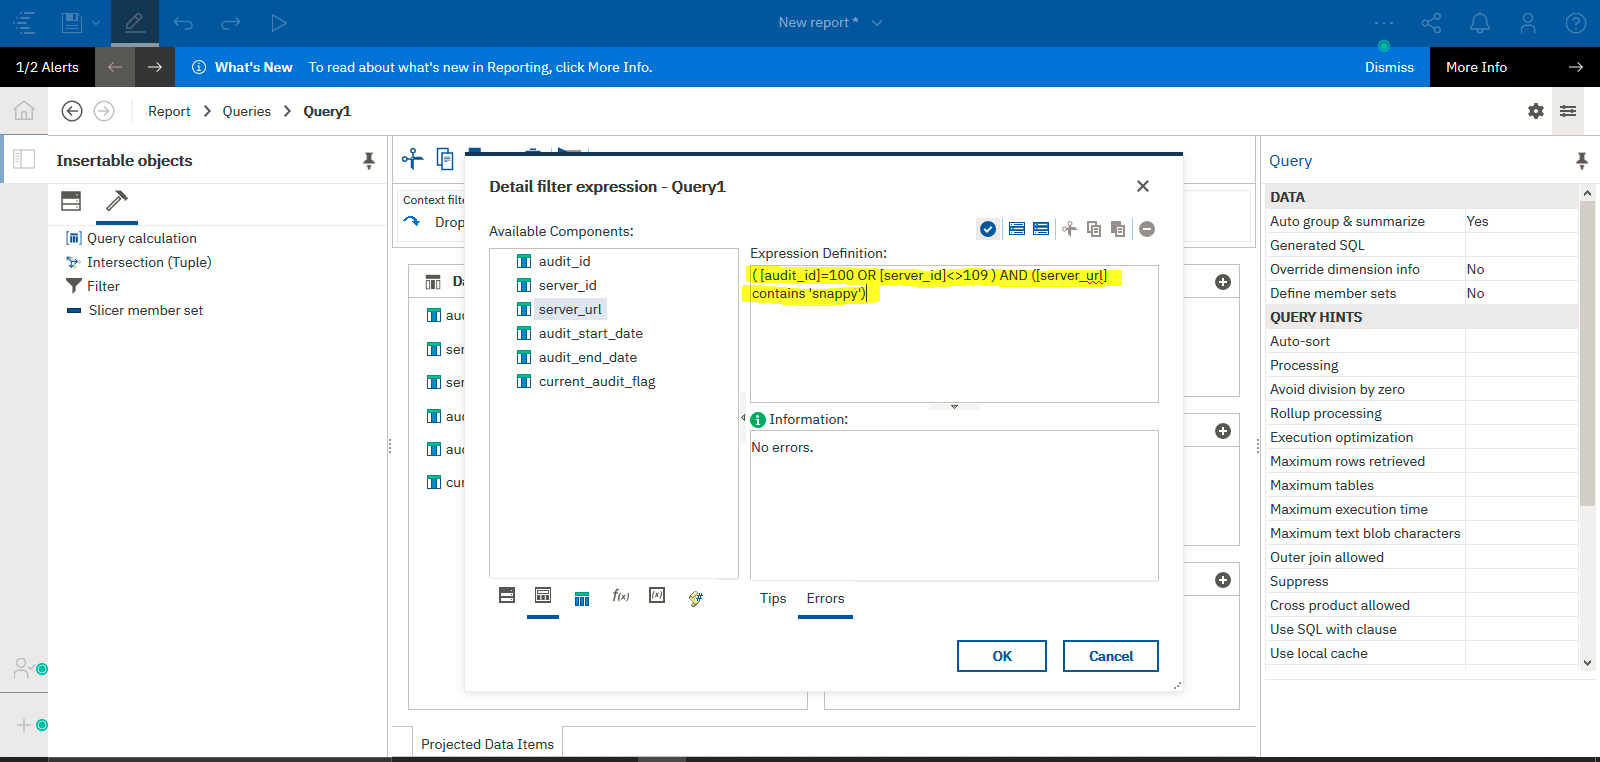Viewport: 1600px width, 762px height.
Task: Click the Cancel button
Action: click(1111, 656)
